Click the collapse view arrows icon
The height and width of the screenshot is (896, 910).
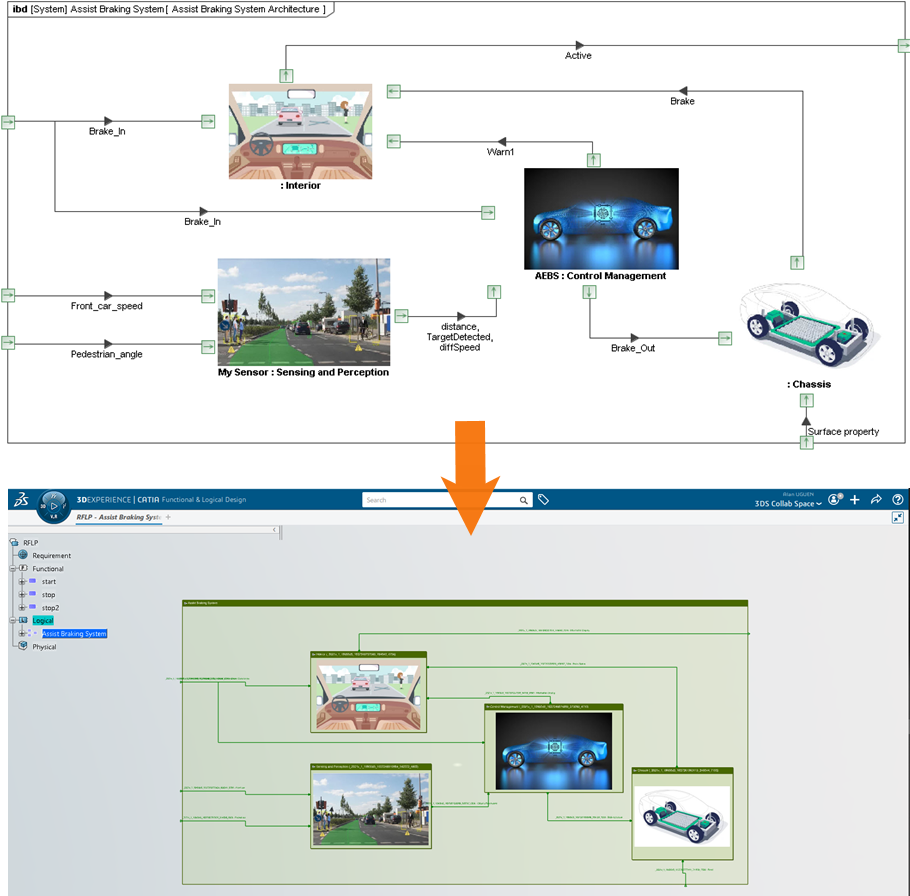pyautogui.click(x=898, y=517)
